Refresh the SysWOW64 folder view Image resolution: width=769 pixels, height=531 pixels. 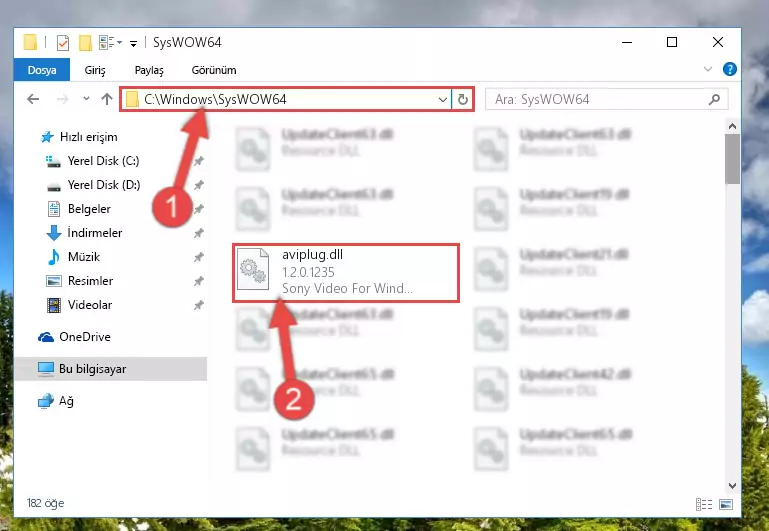pos(462,100)
